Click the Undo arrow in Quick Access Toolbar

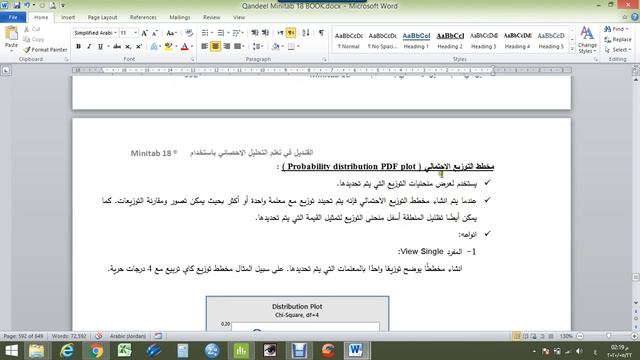tap(27, 6)
